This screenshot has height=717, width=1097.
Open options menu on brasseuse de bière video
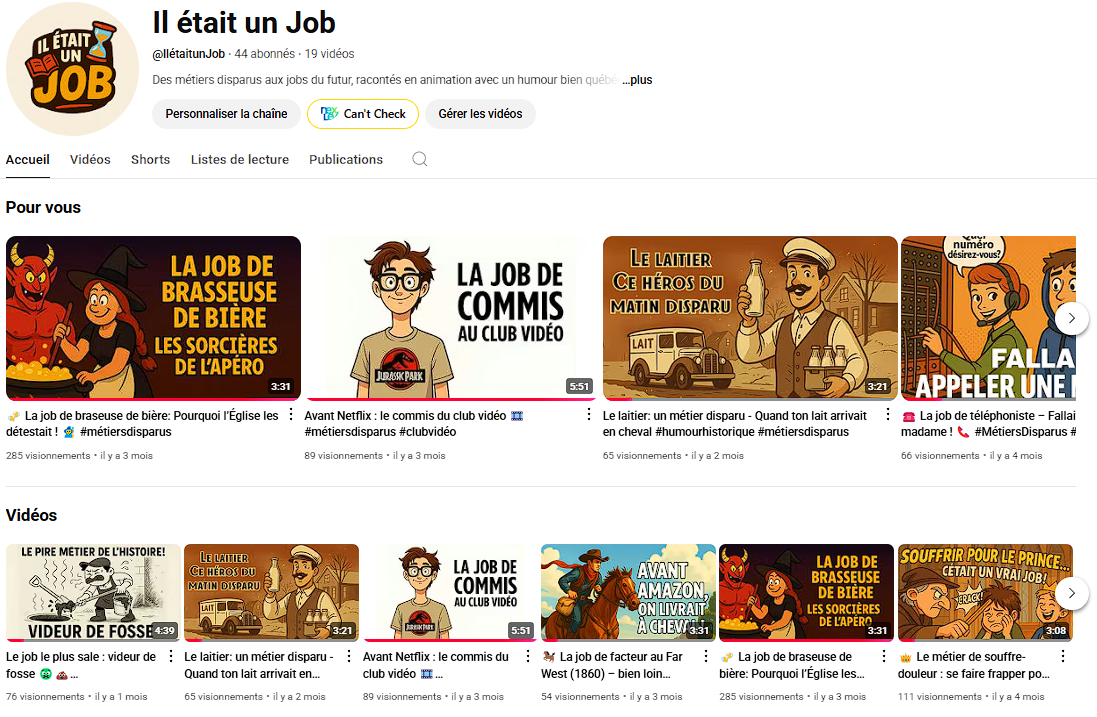pos(290,412)
